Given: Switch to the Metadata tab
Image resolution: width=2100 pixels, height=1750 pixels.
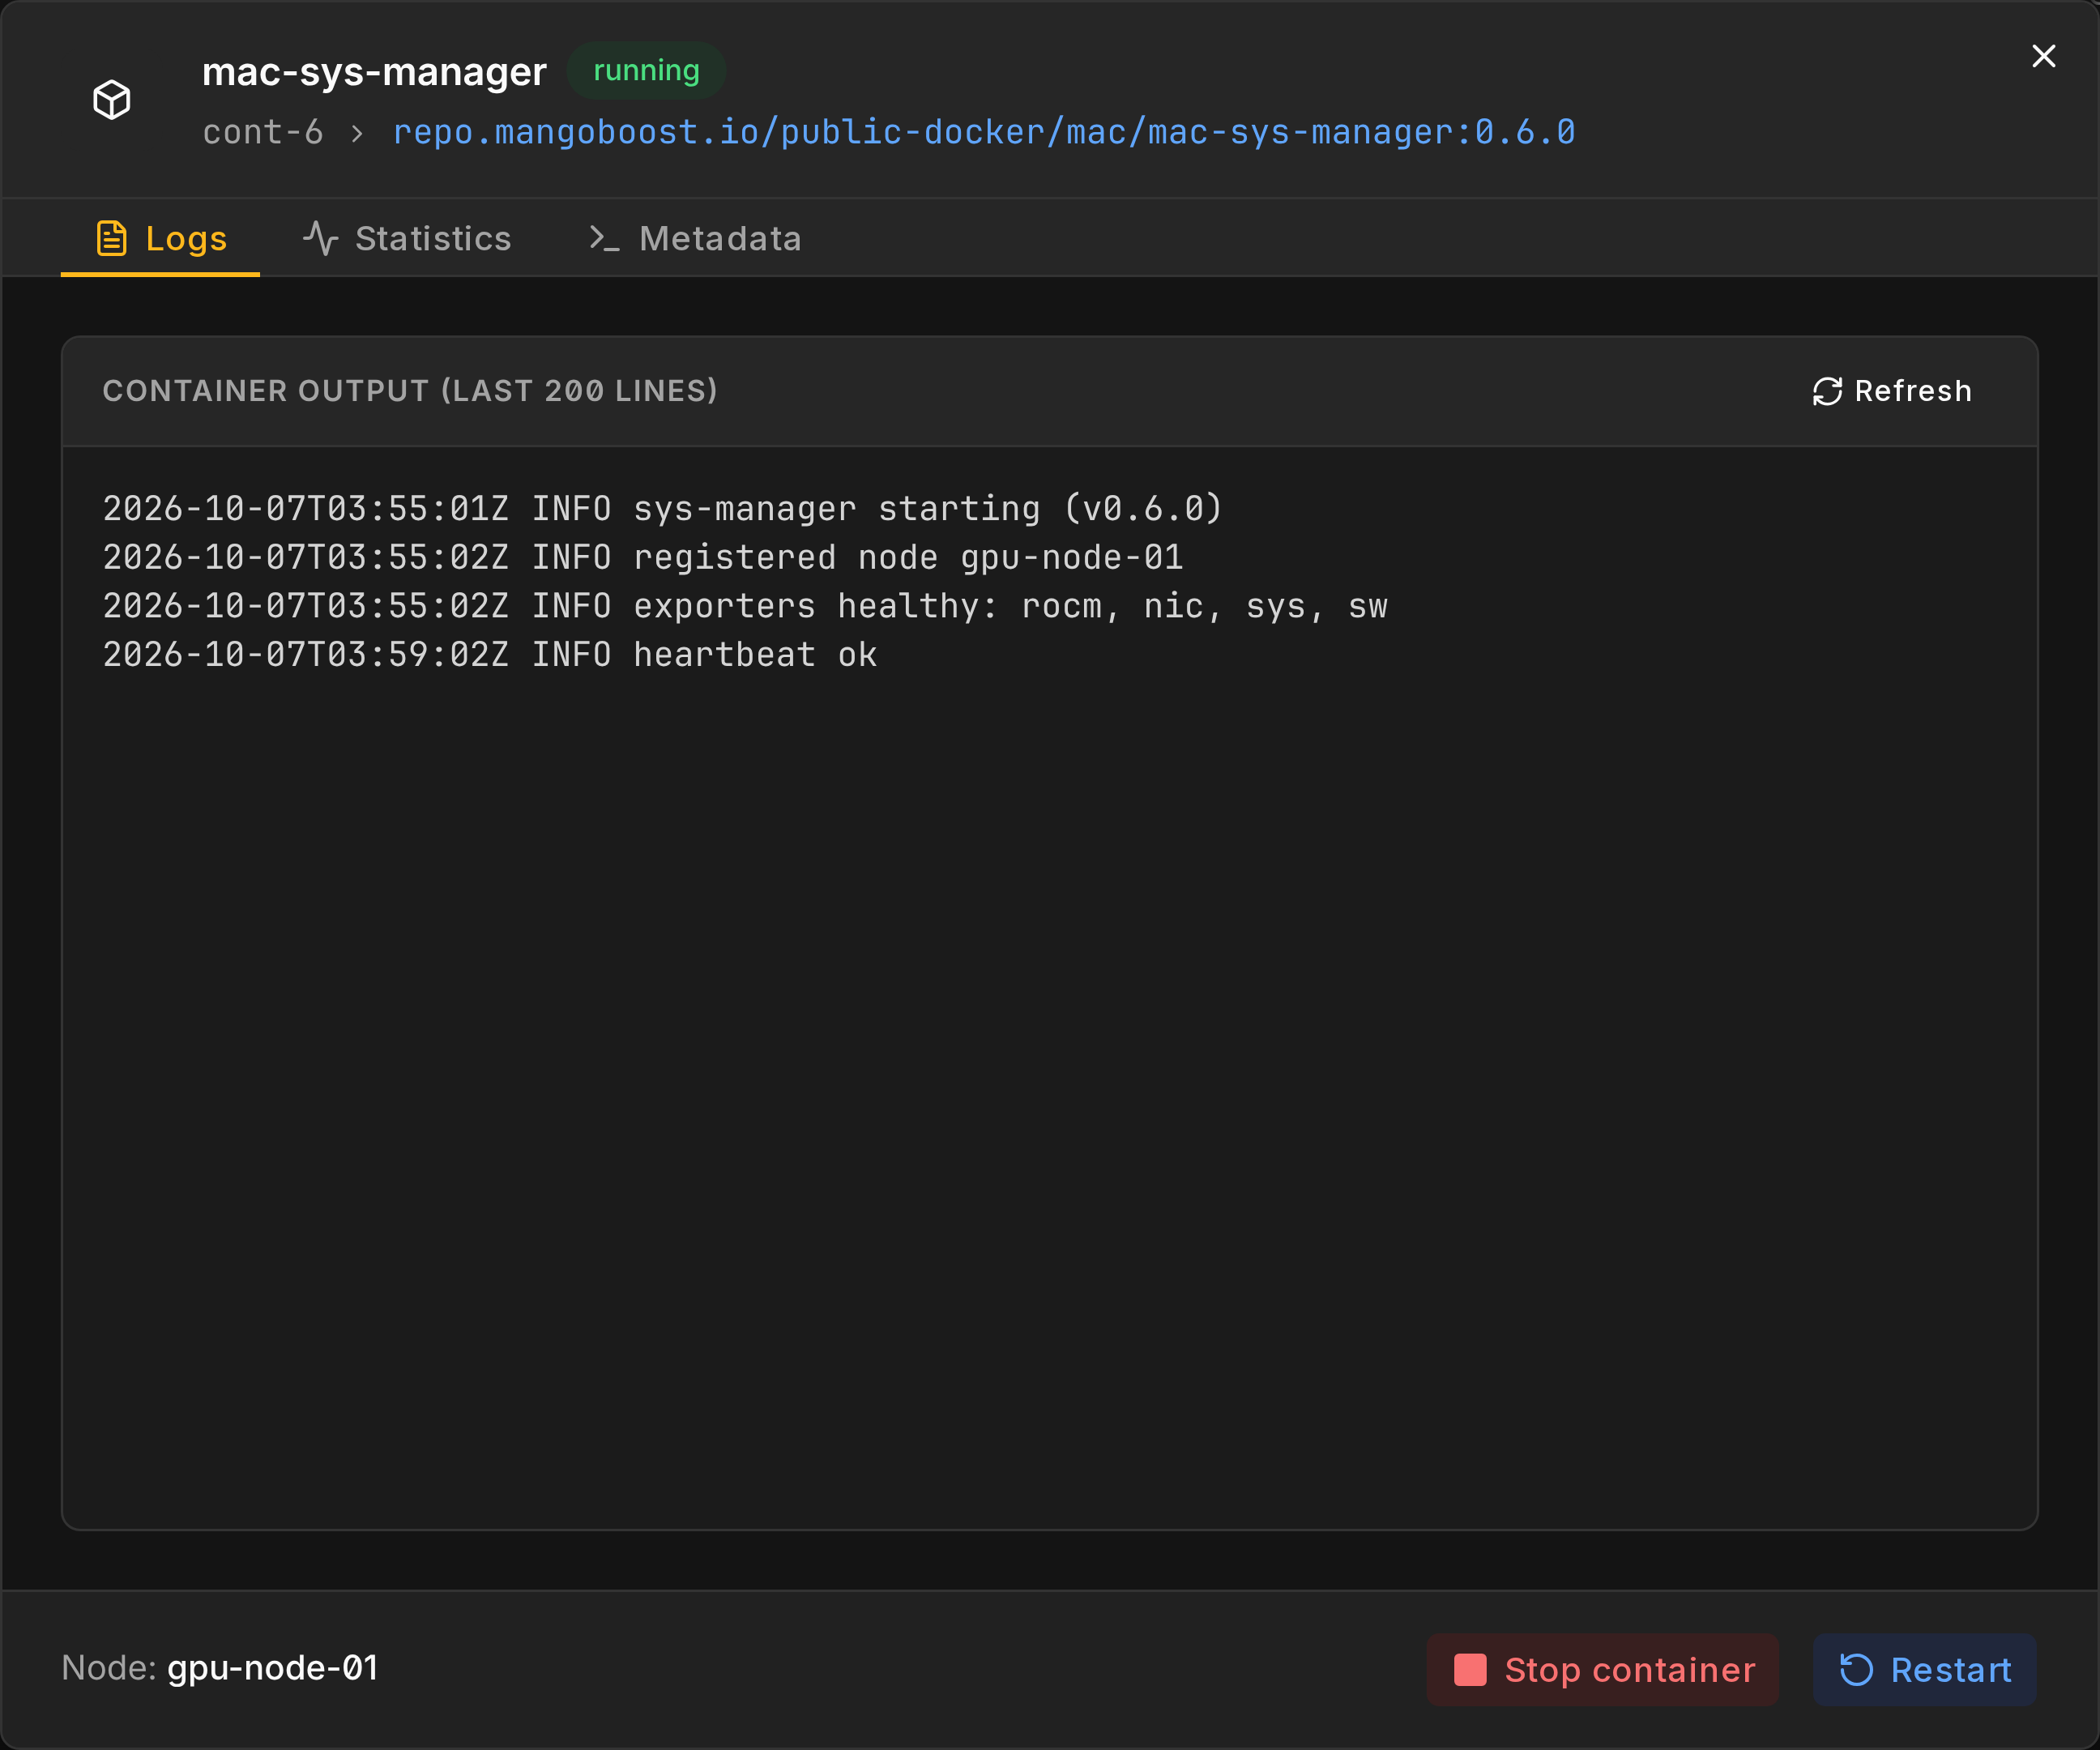Looking at the screenshot, I should click(x=695, y=238).
